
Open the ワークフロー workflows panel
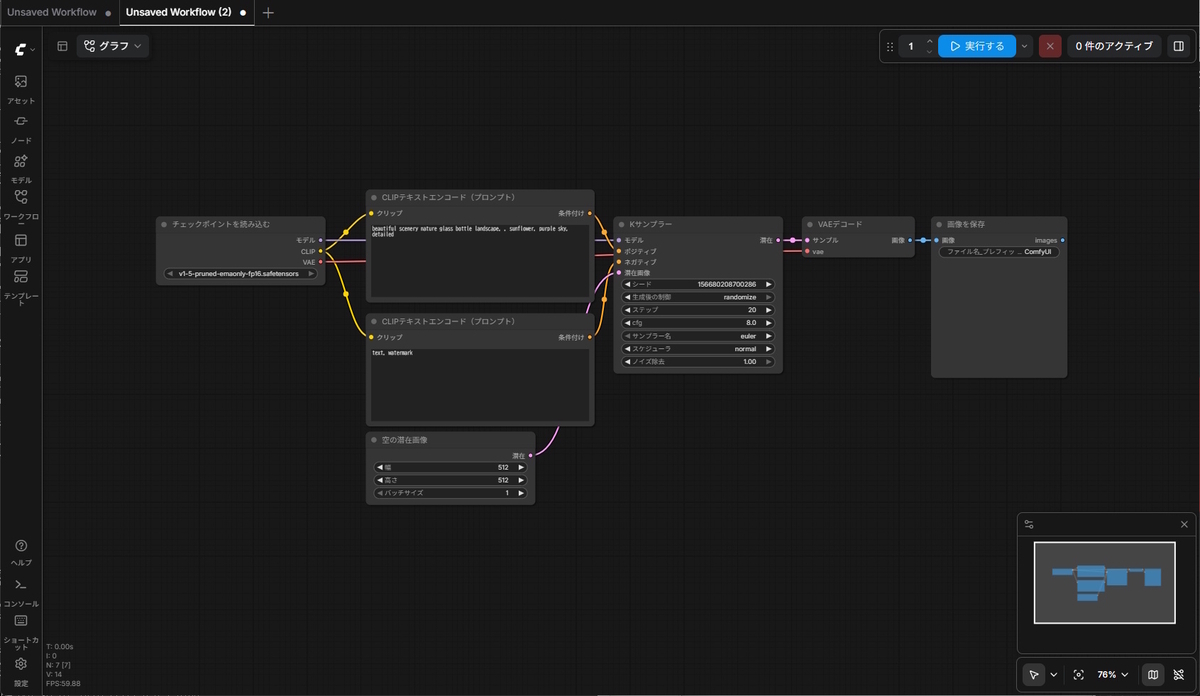[21, 207]
